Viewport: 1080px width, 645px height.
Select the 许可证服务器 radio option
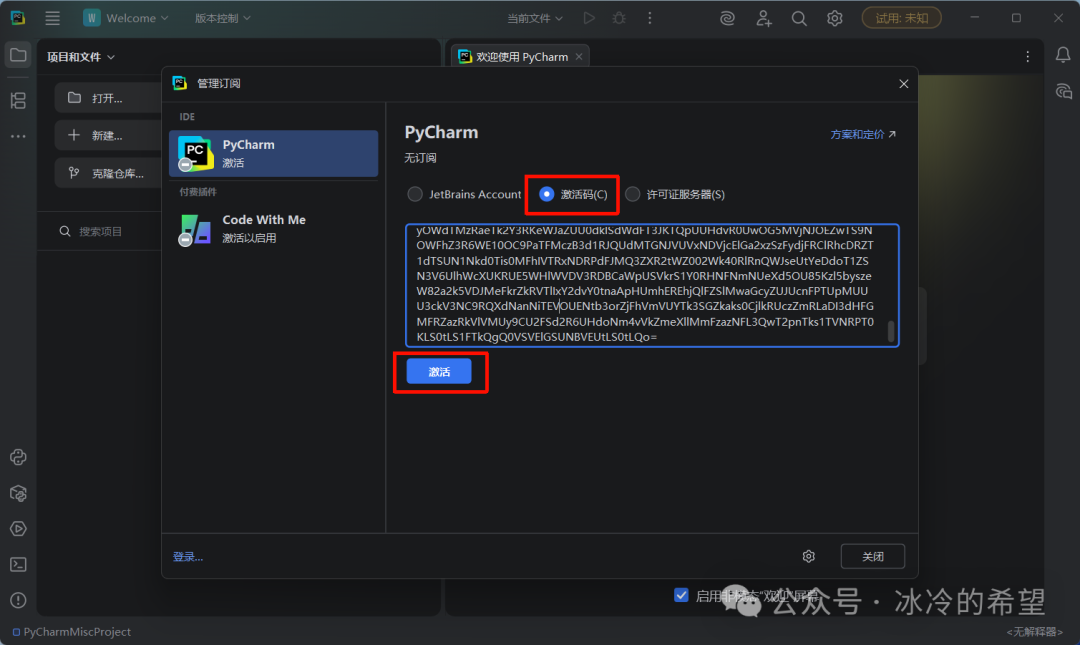point(633,194)
